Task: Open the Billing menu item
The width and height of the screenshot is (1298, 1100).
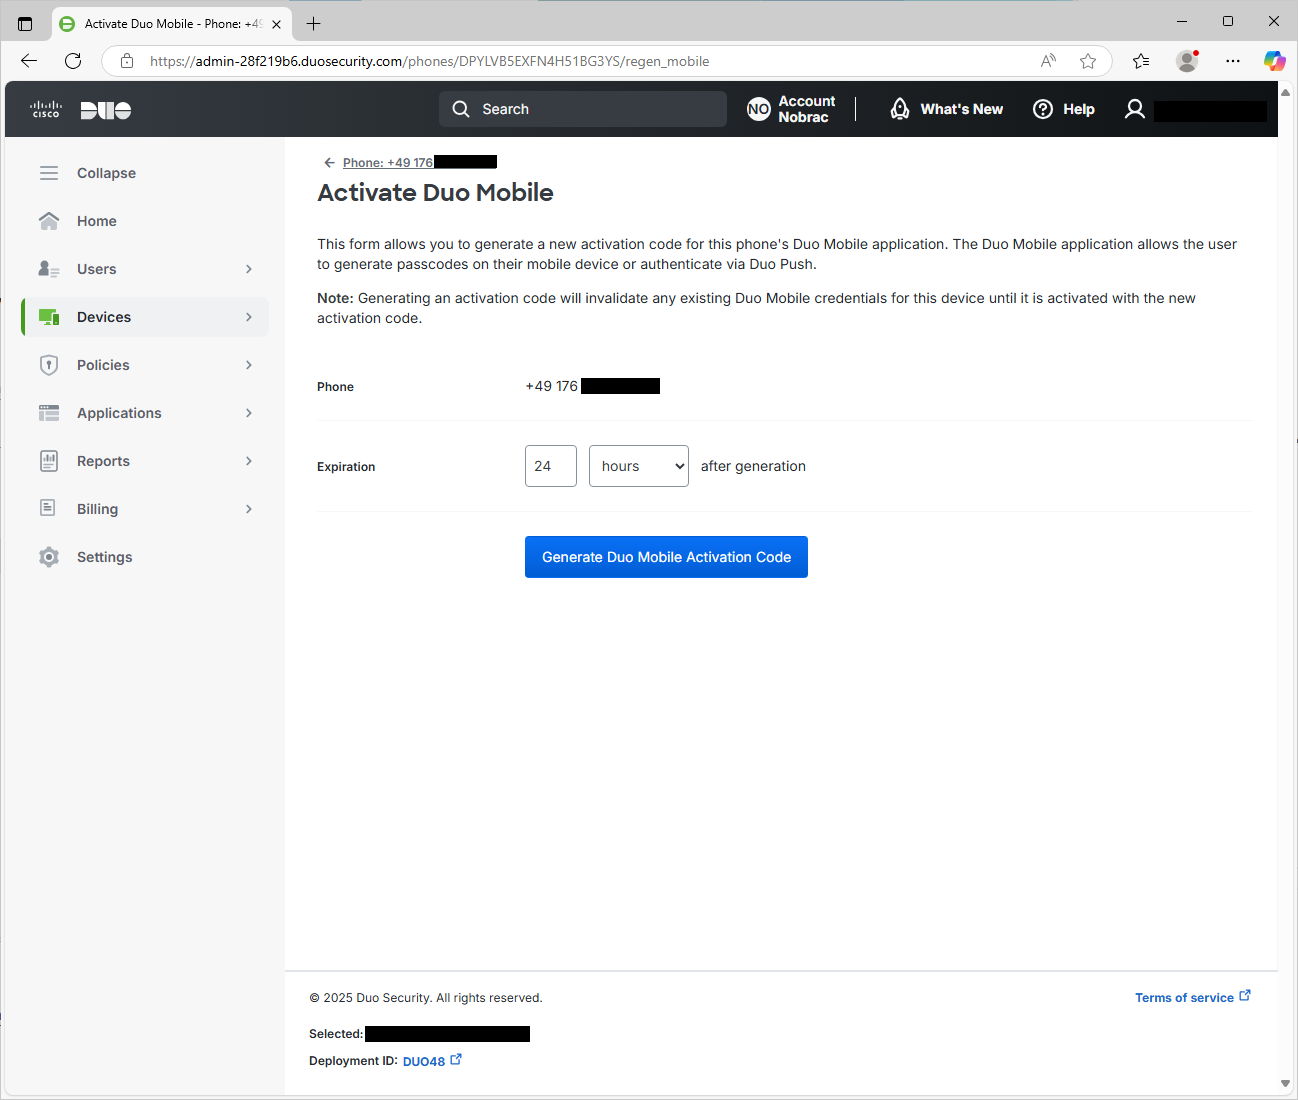Action: (x=145, y=509)
